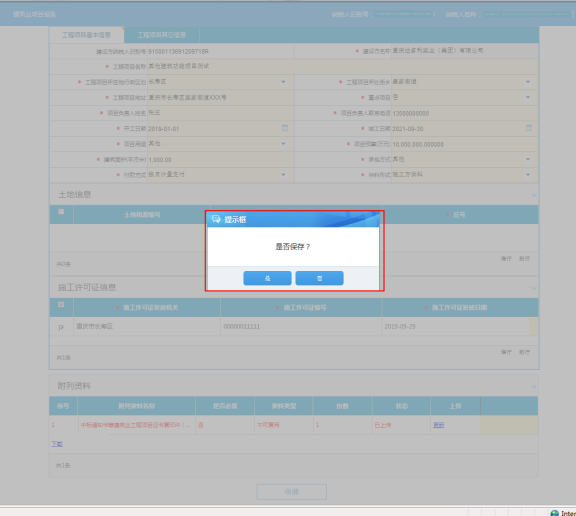
Task: Toggle select-all checkbox in 土地信息 table header
Action: (61, 212)
